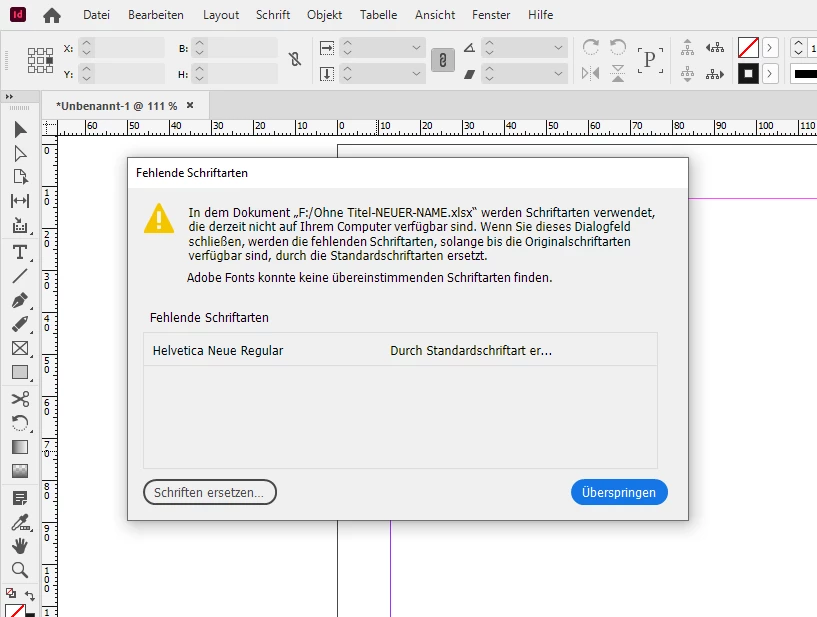Viewport: 817px width, 617px height.
Task: Select the Gap tool
Action: [x=20, y=201]
